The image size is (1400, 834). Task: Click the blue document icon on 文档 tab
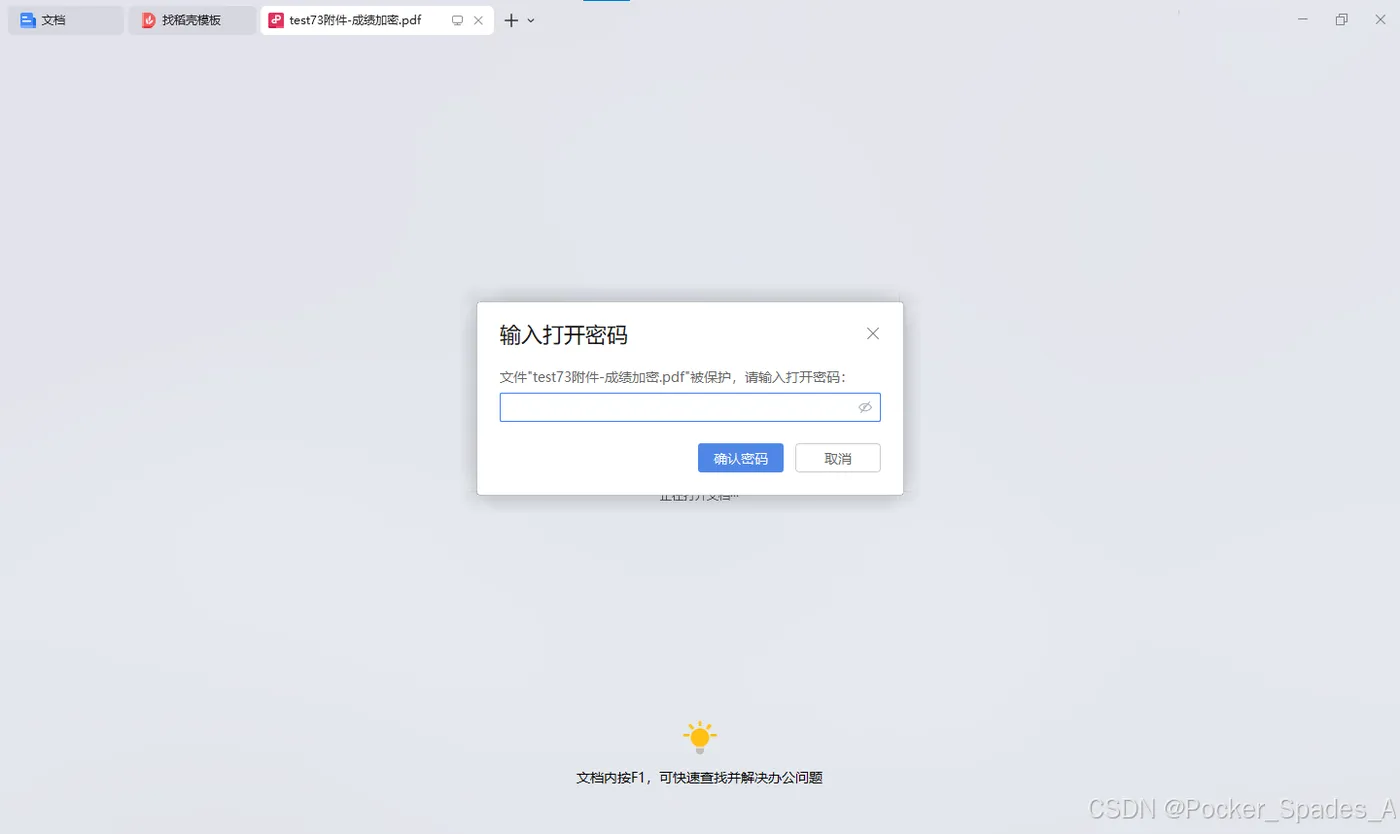28,20
